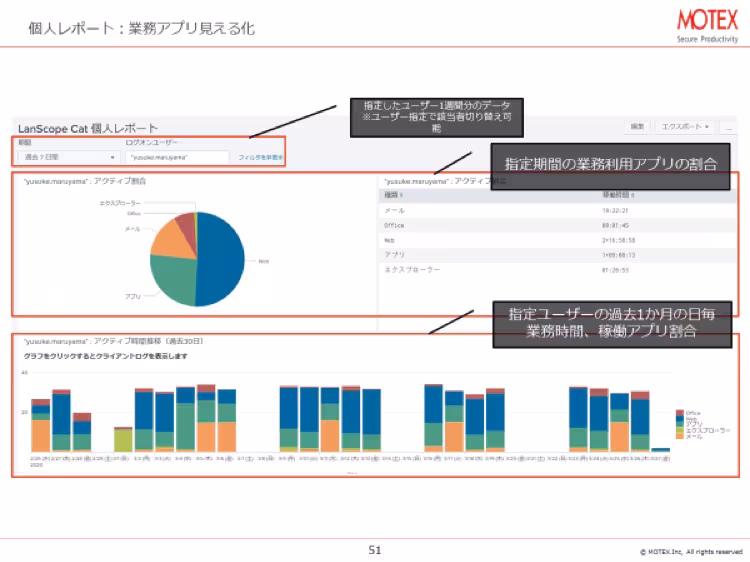
Task: Sort table by 稼働時間 column header
Action: click(x=618, y=195)
